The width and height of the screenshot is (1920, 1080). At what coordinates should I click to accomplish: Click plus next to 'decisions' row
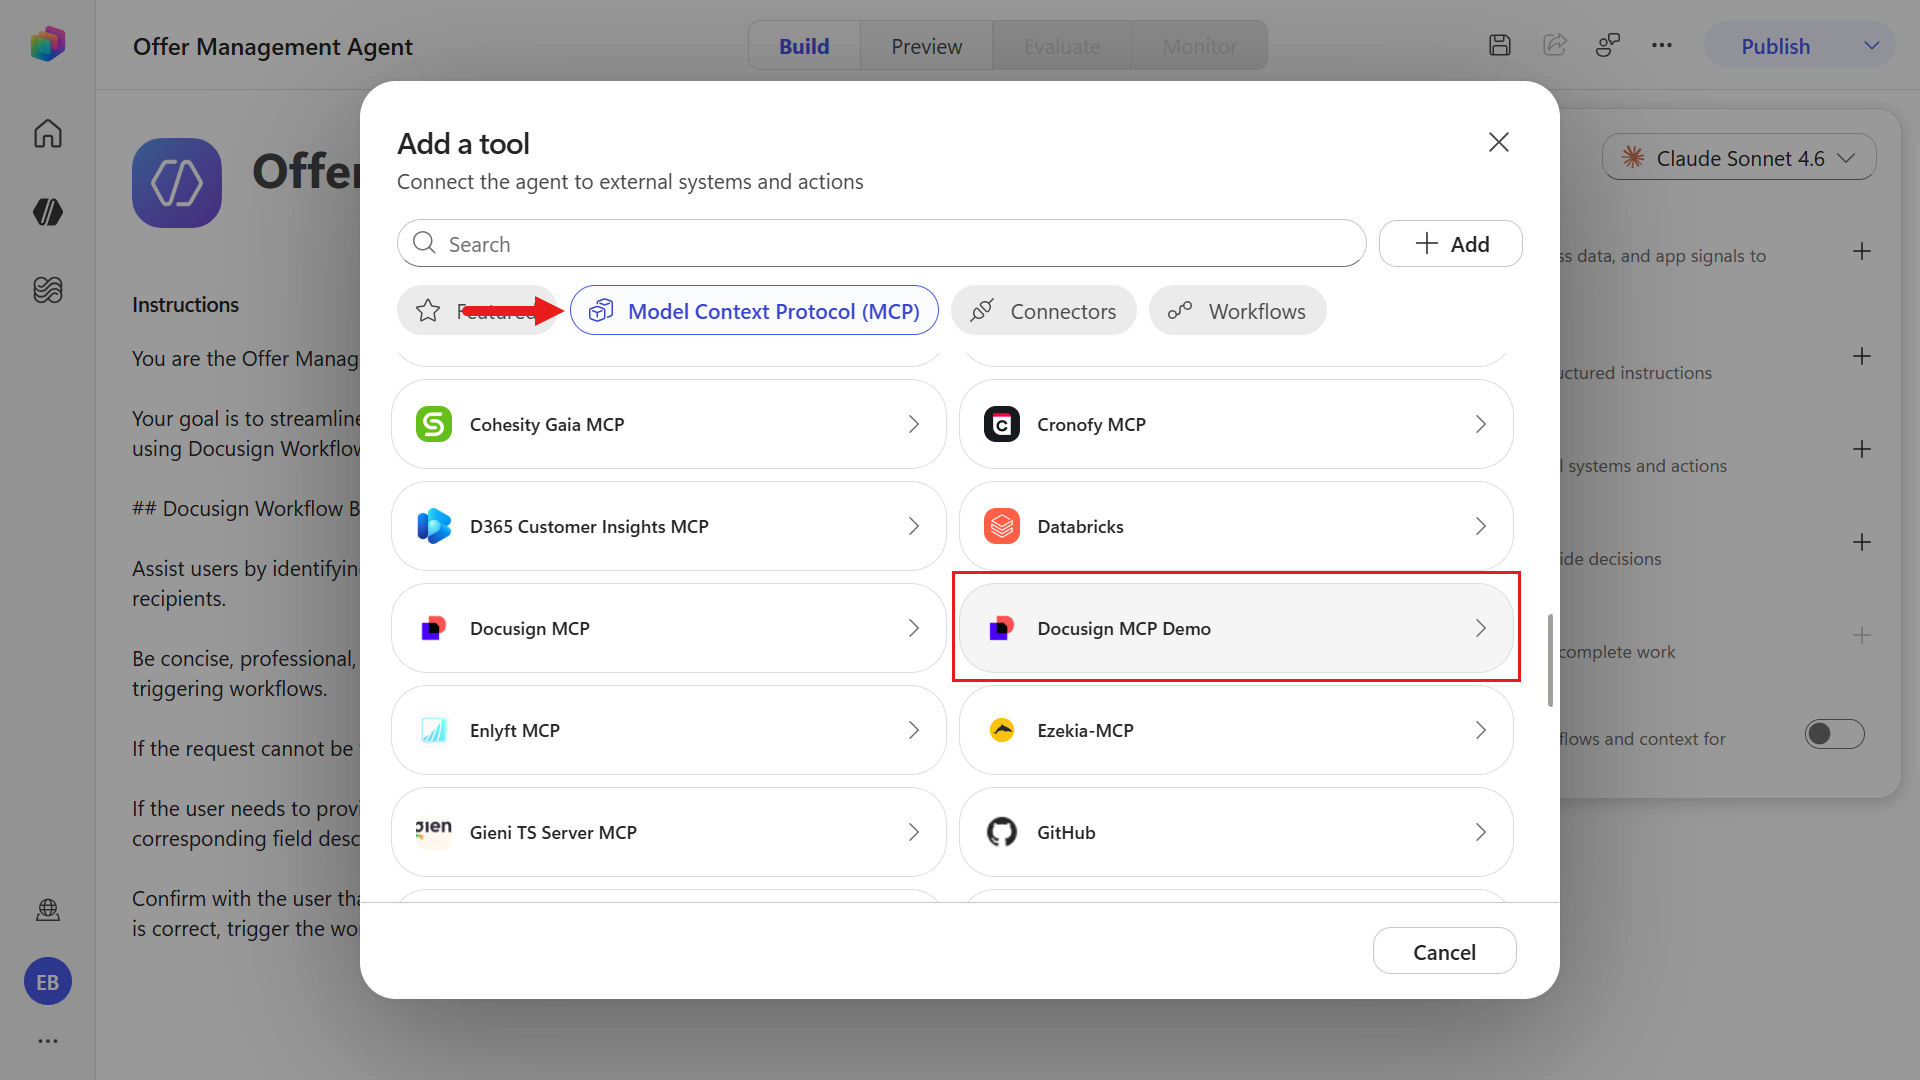click(x=1861, y=542)
